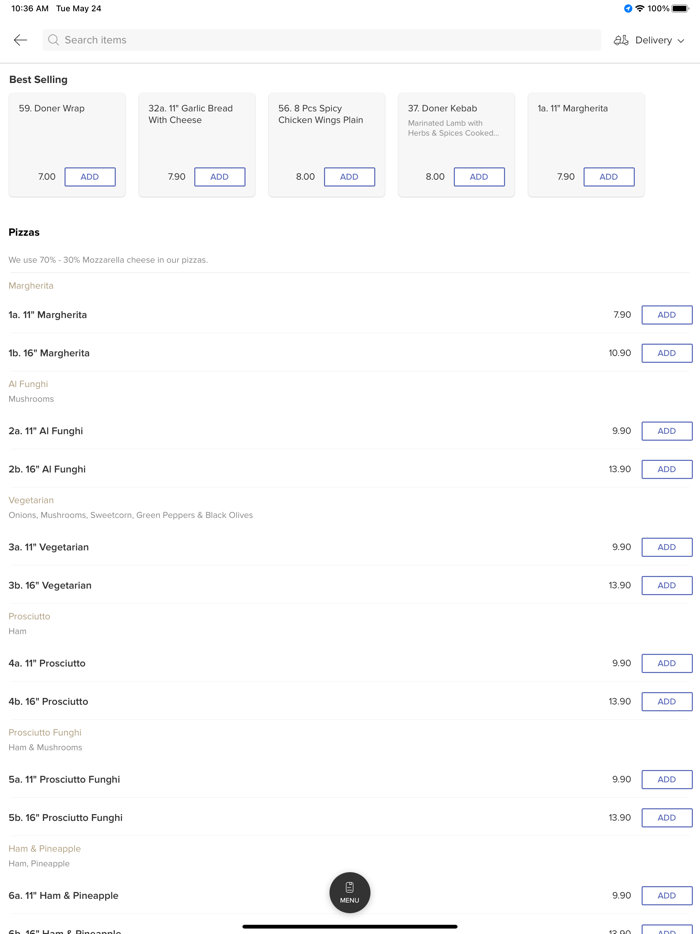Add 3b. 16" Vegetarian pizza

666,585
